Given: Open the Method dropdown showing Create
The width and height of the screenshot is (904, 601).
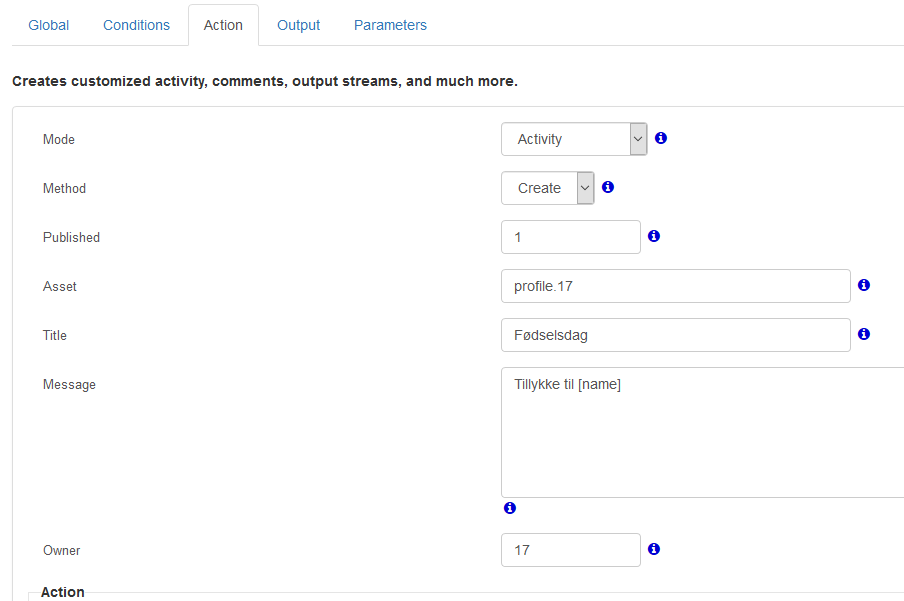Looking at the screenshot, I should (x=548, y=188).
